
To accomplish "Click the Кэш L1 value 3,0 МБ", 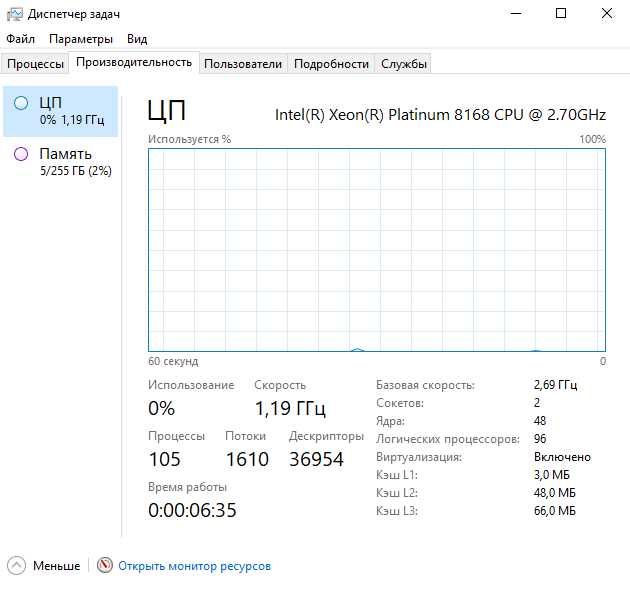I will click(x=552, y=475).
